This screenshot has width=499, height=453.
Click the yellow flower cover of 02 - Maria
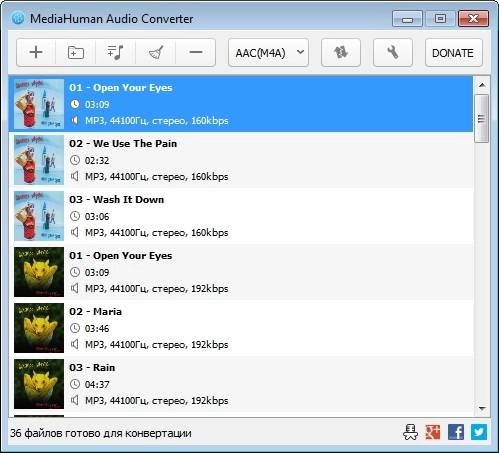click(x=39, y=328)
